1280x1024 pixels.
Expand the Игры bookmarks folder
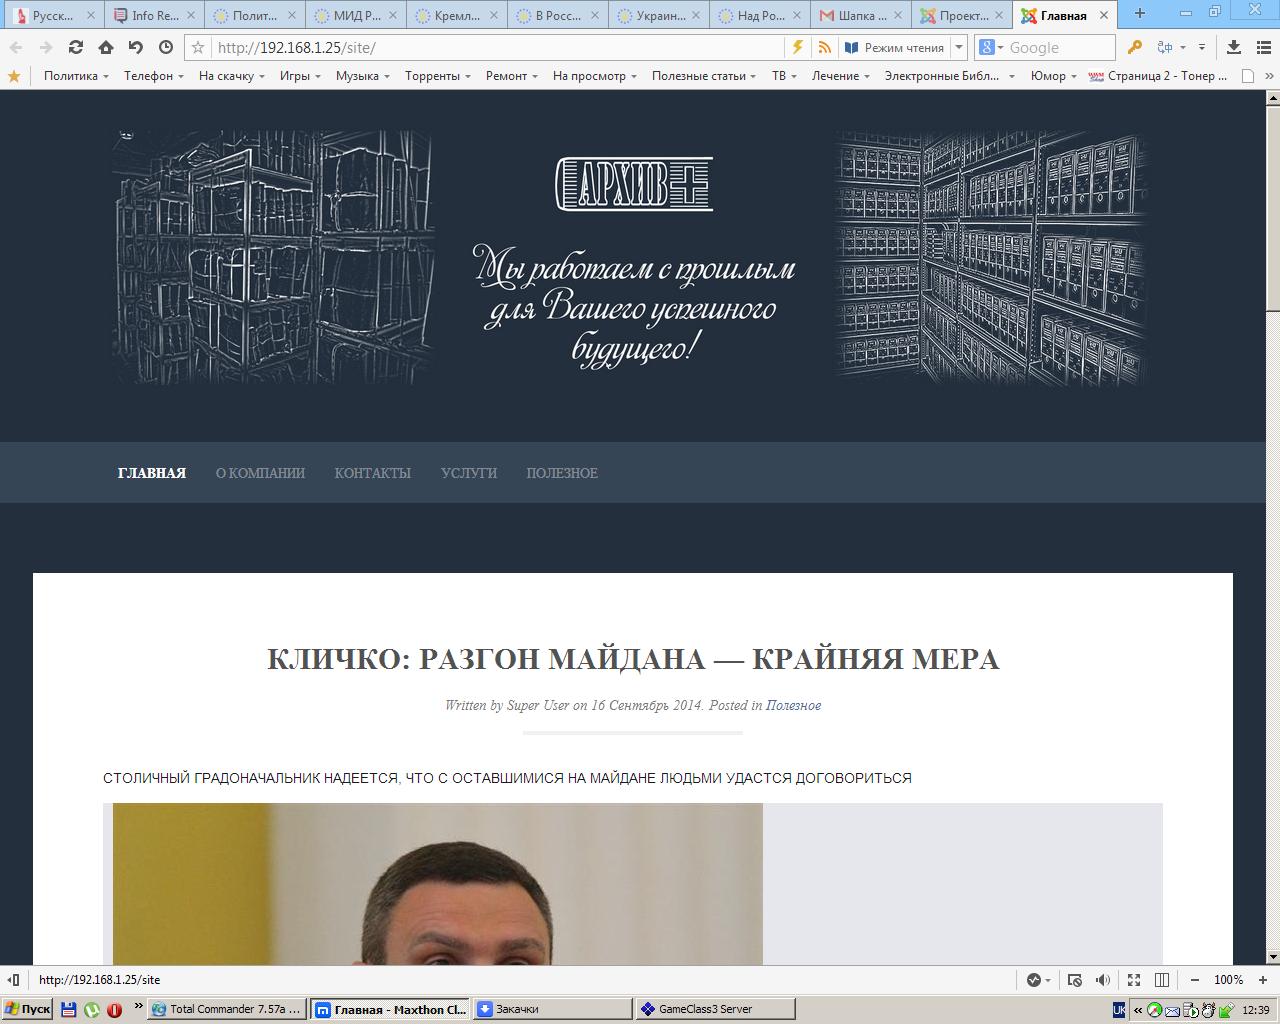pyautogui.click(x=300, y=76)
